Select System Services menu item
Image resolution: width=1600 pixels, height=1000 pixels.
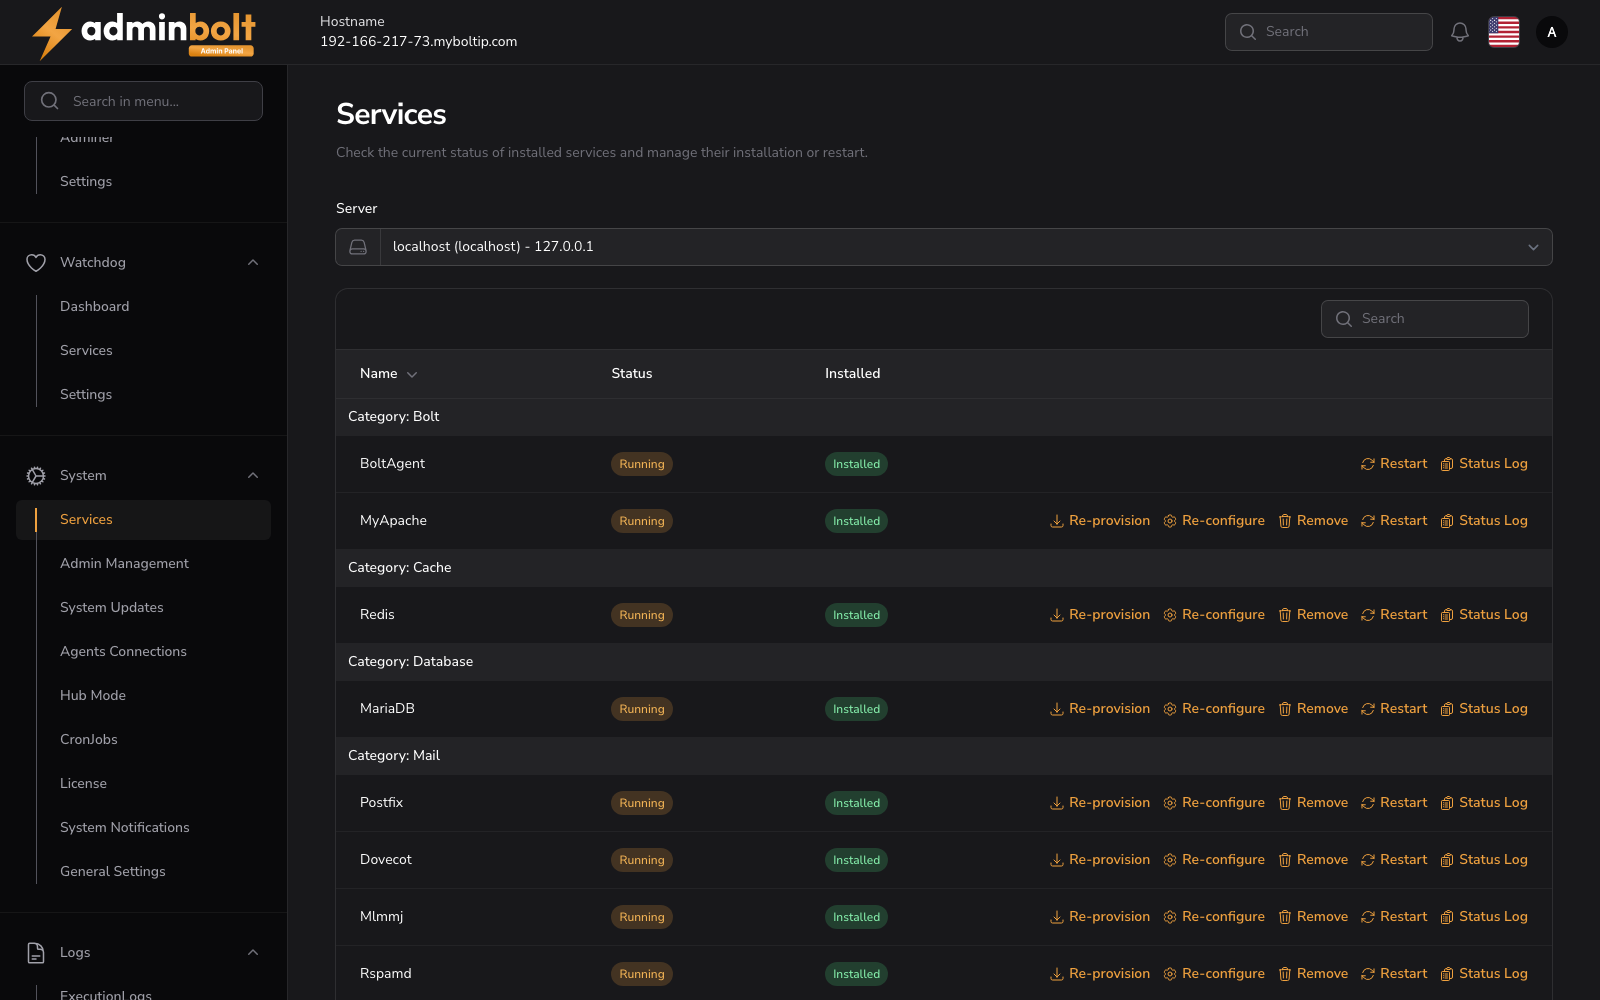click(143, 520)
